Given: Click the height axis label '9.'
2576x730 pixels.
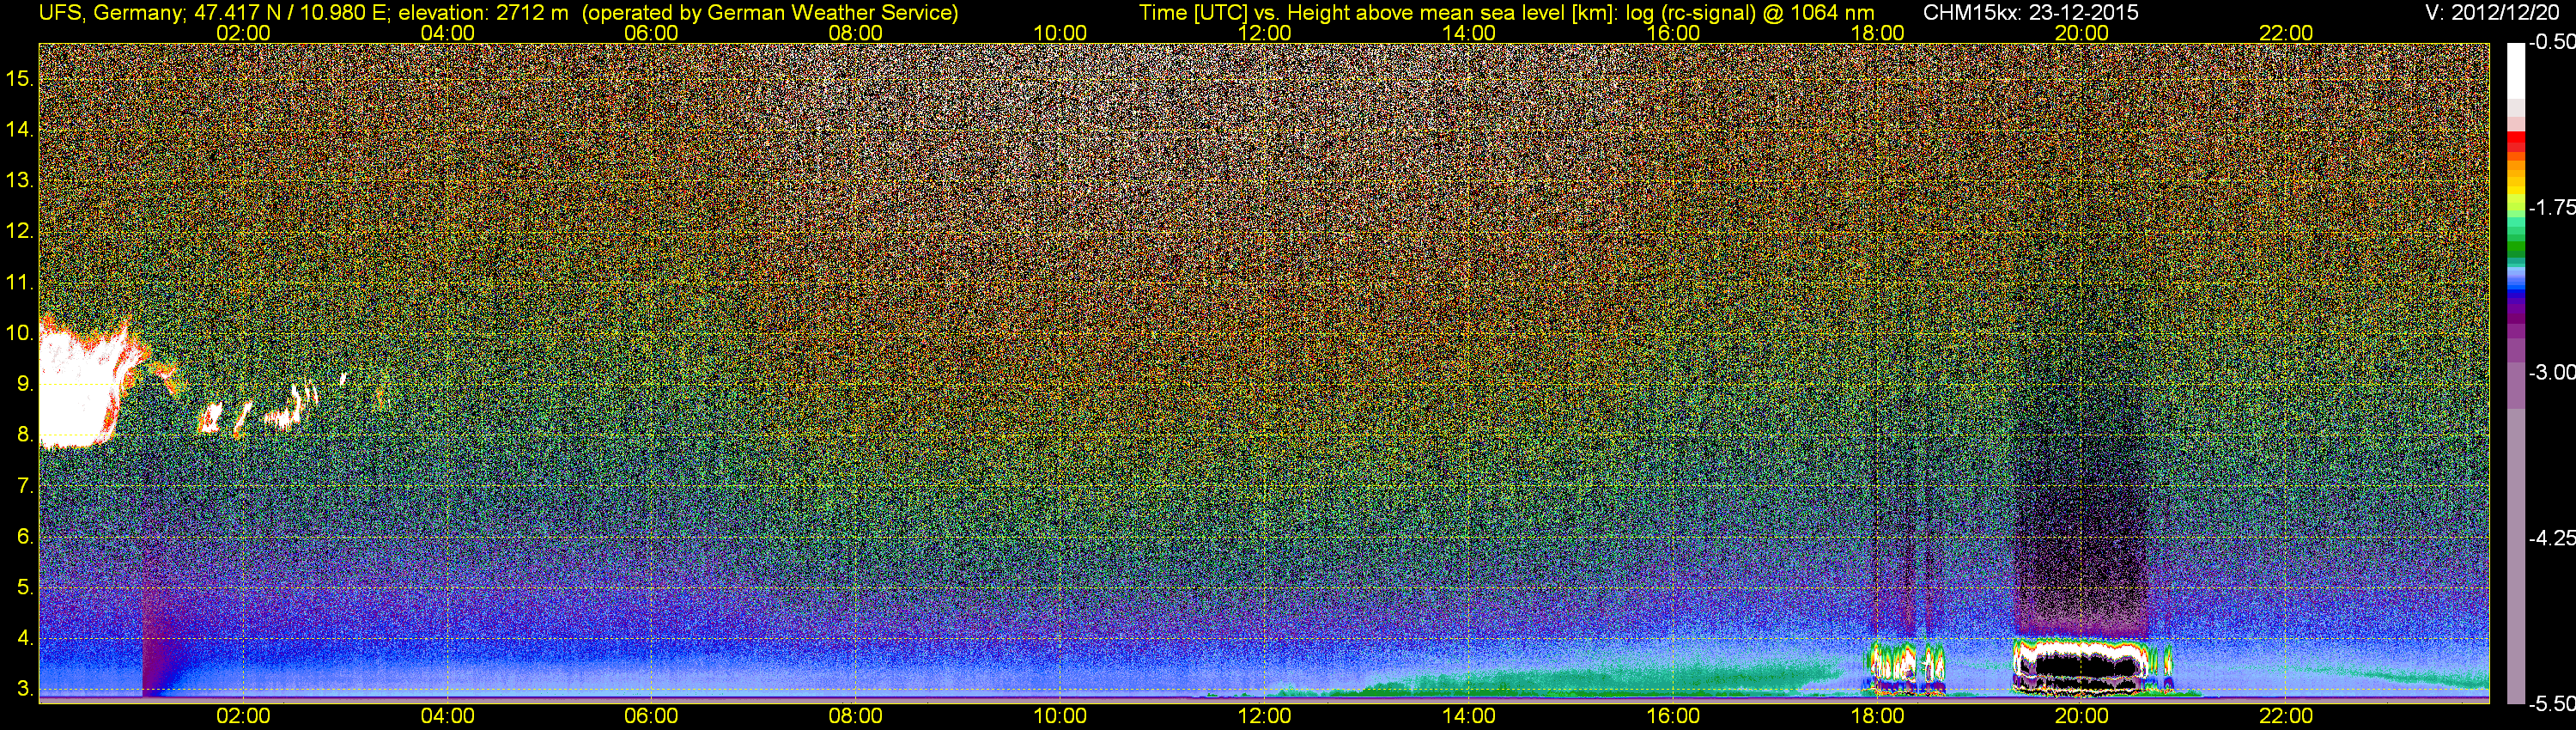Looking at the screenshot, I should 26,384.
